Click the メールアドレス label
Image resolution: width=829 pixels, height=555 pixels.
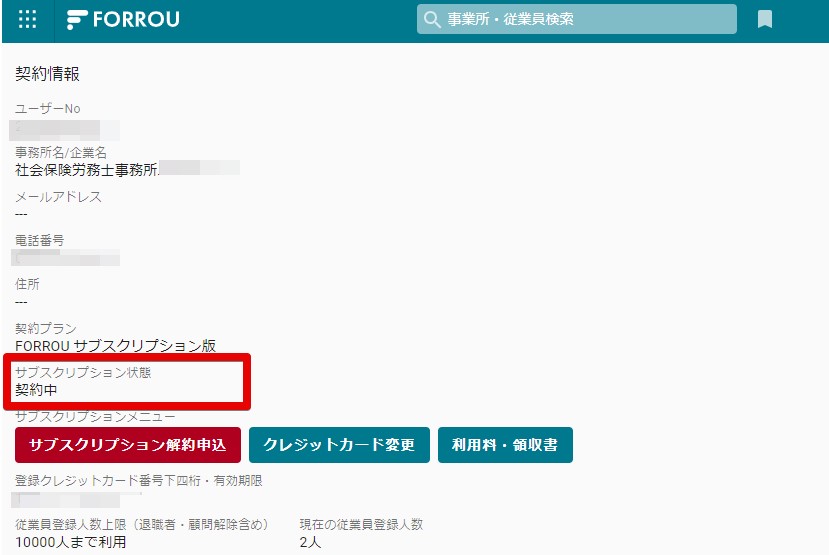(x=58, y=197)
